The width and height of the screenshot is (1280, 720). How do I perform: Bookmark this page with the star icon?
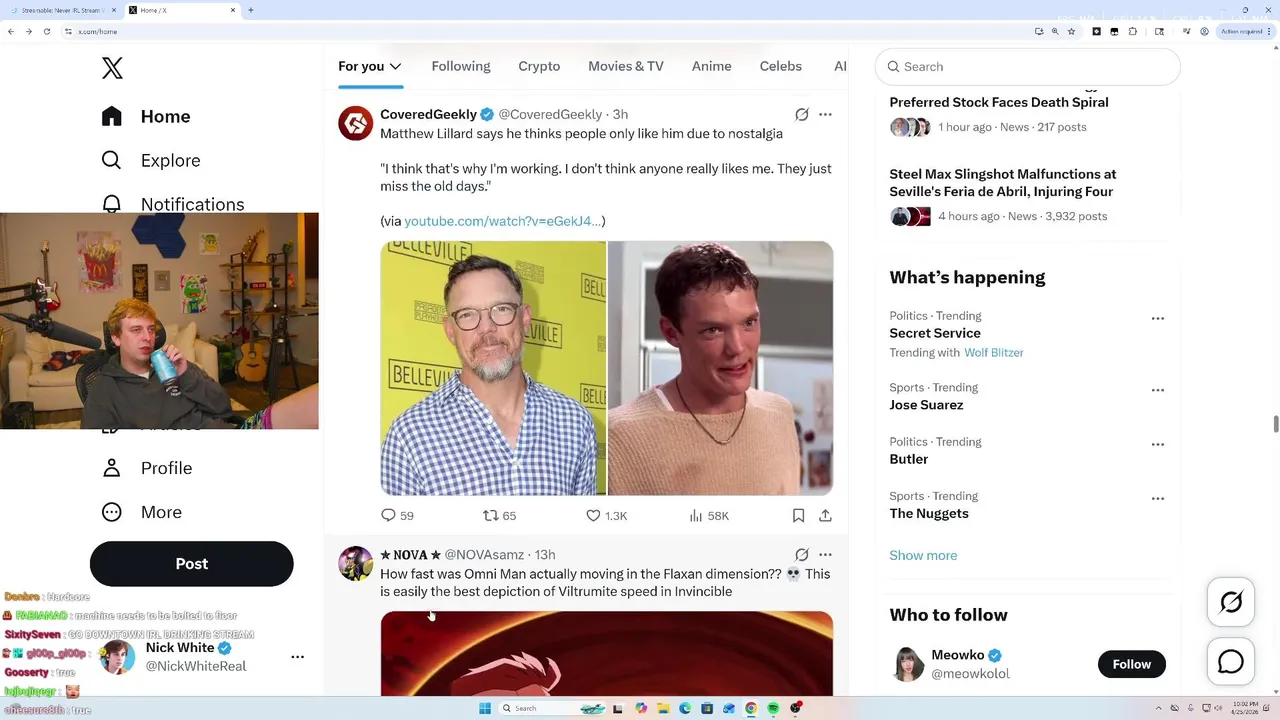[1071, 31]
